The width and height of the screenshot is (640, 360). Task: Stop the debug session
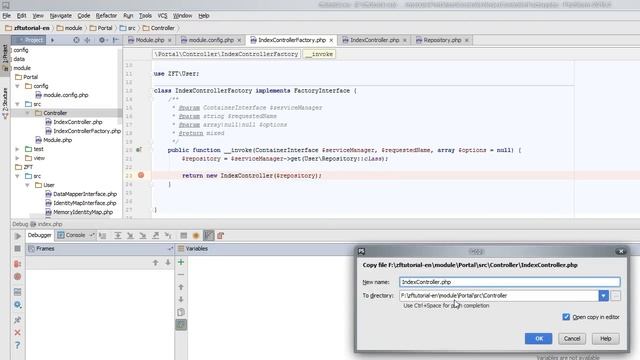(x=18, y=249)
